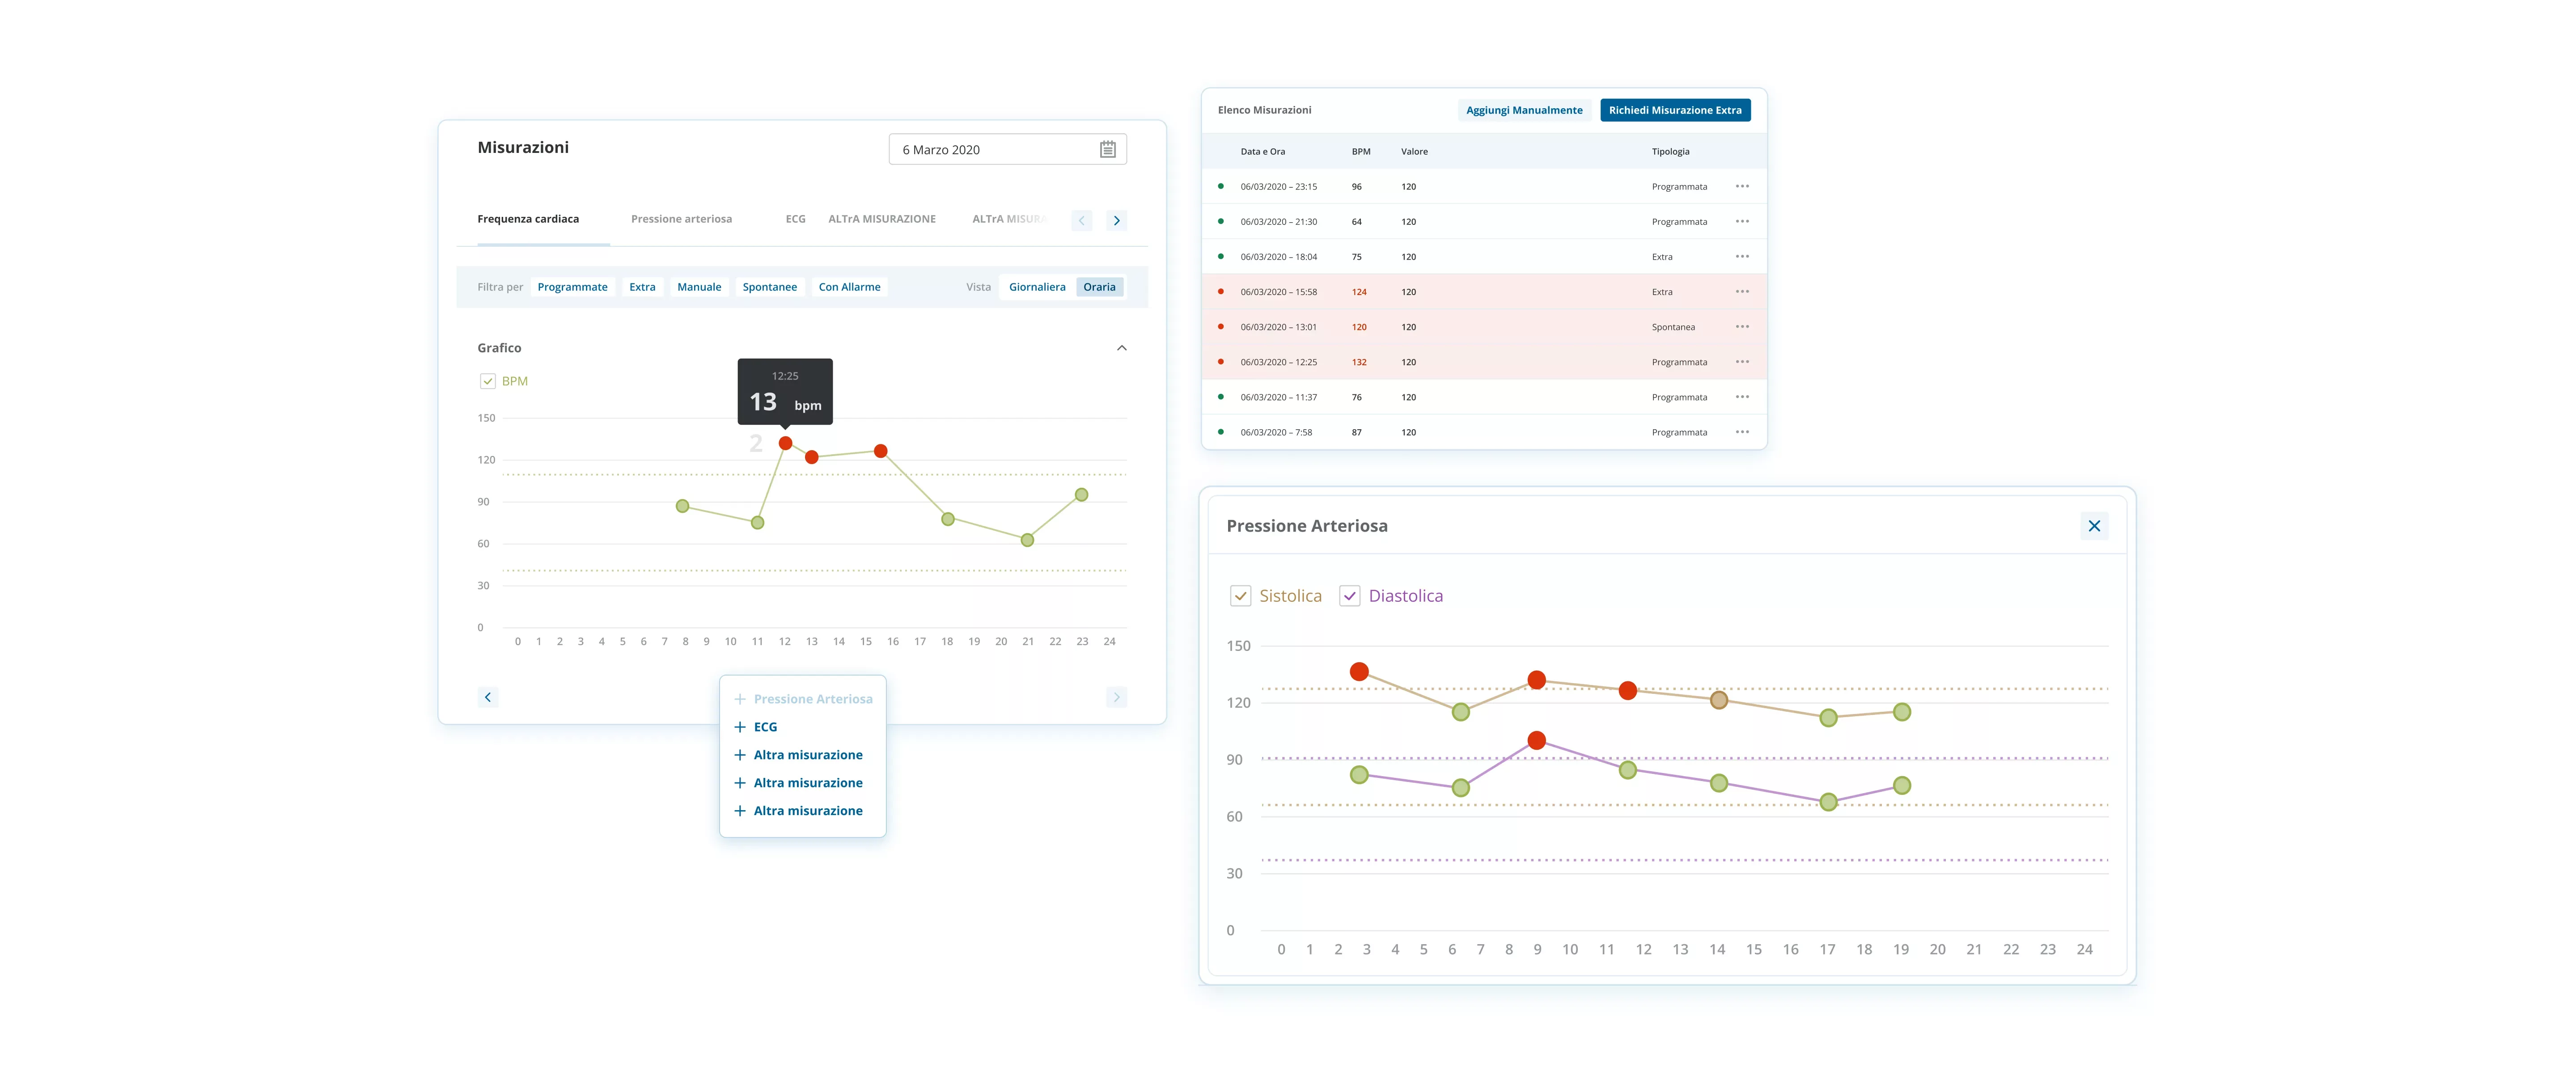Viewport: 2576px width, 1073px height.
Task: Go to previous chart with left arrow
Action: pyautogui.click(x=488, y=697)
